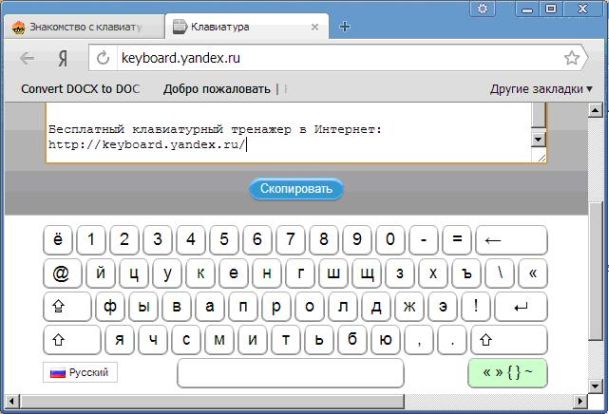The image size is (609, 414).
Task: Tap the о key
Action: [x=309, y=307]
